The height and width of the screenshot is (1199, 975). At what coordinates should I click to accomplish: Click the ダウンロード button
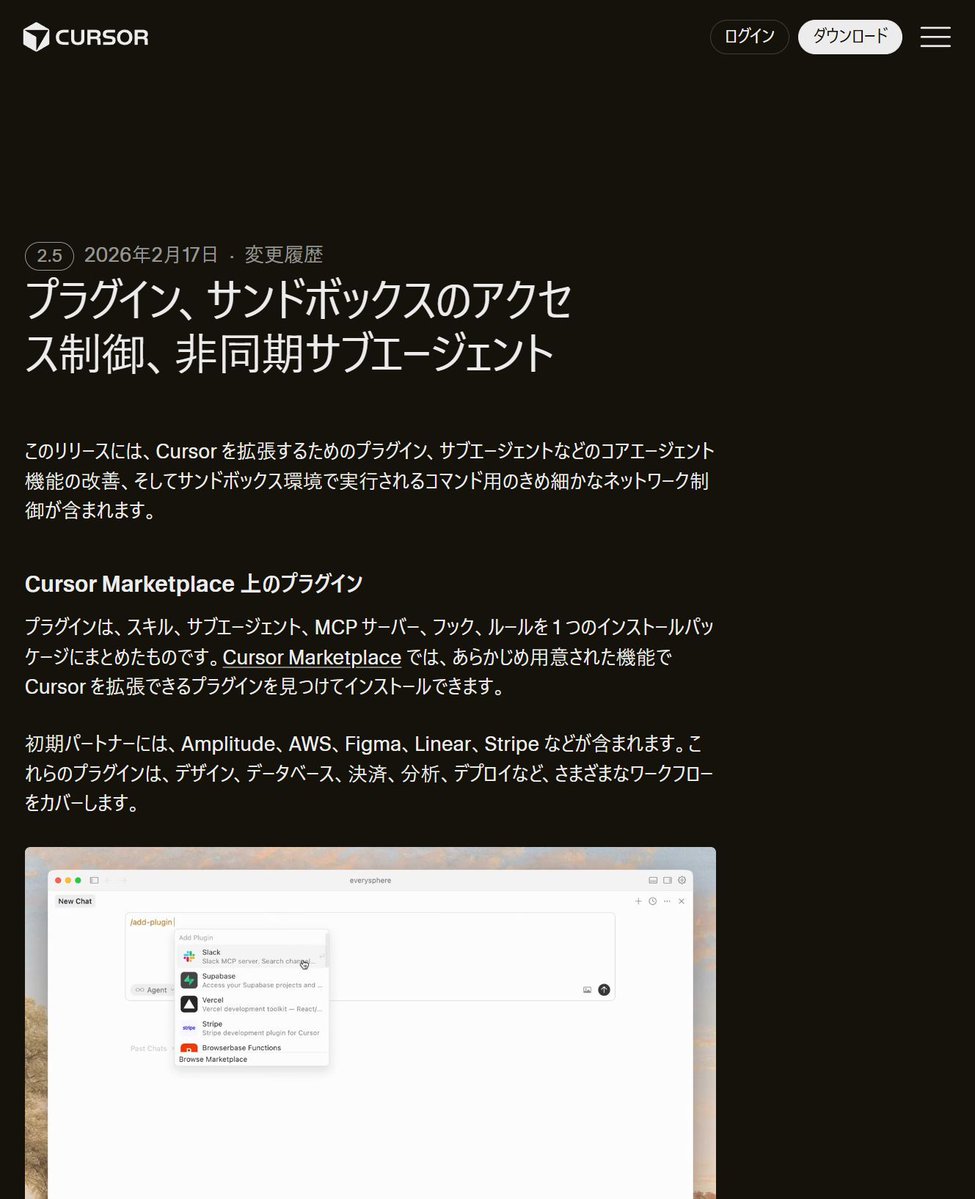pyautogui.click(x=850, y=37)
